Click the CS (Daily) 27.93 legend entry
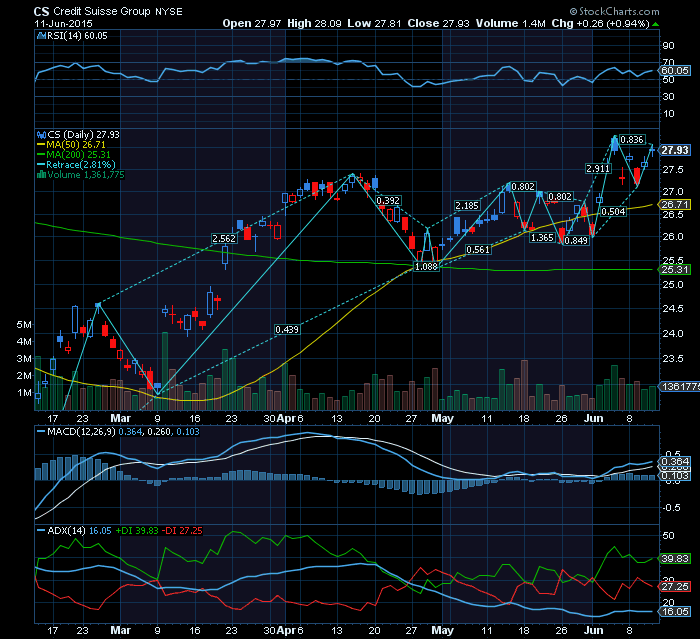 pos(83,134)
